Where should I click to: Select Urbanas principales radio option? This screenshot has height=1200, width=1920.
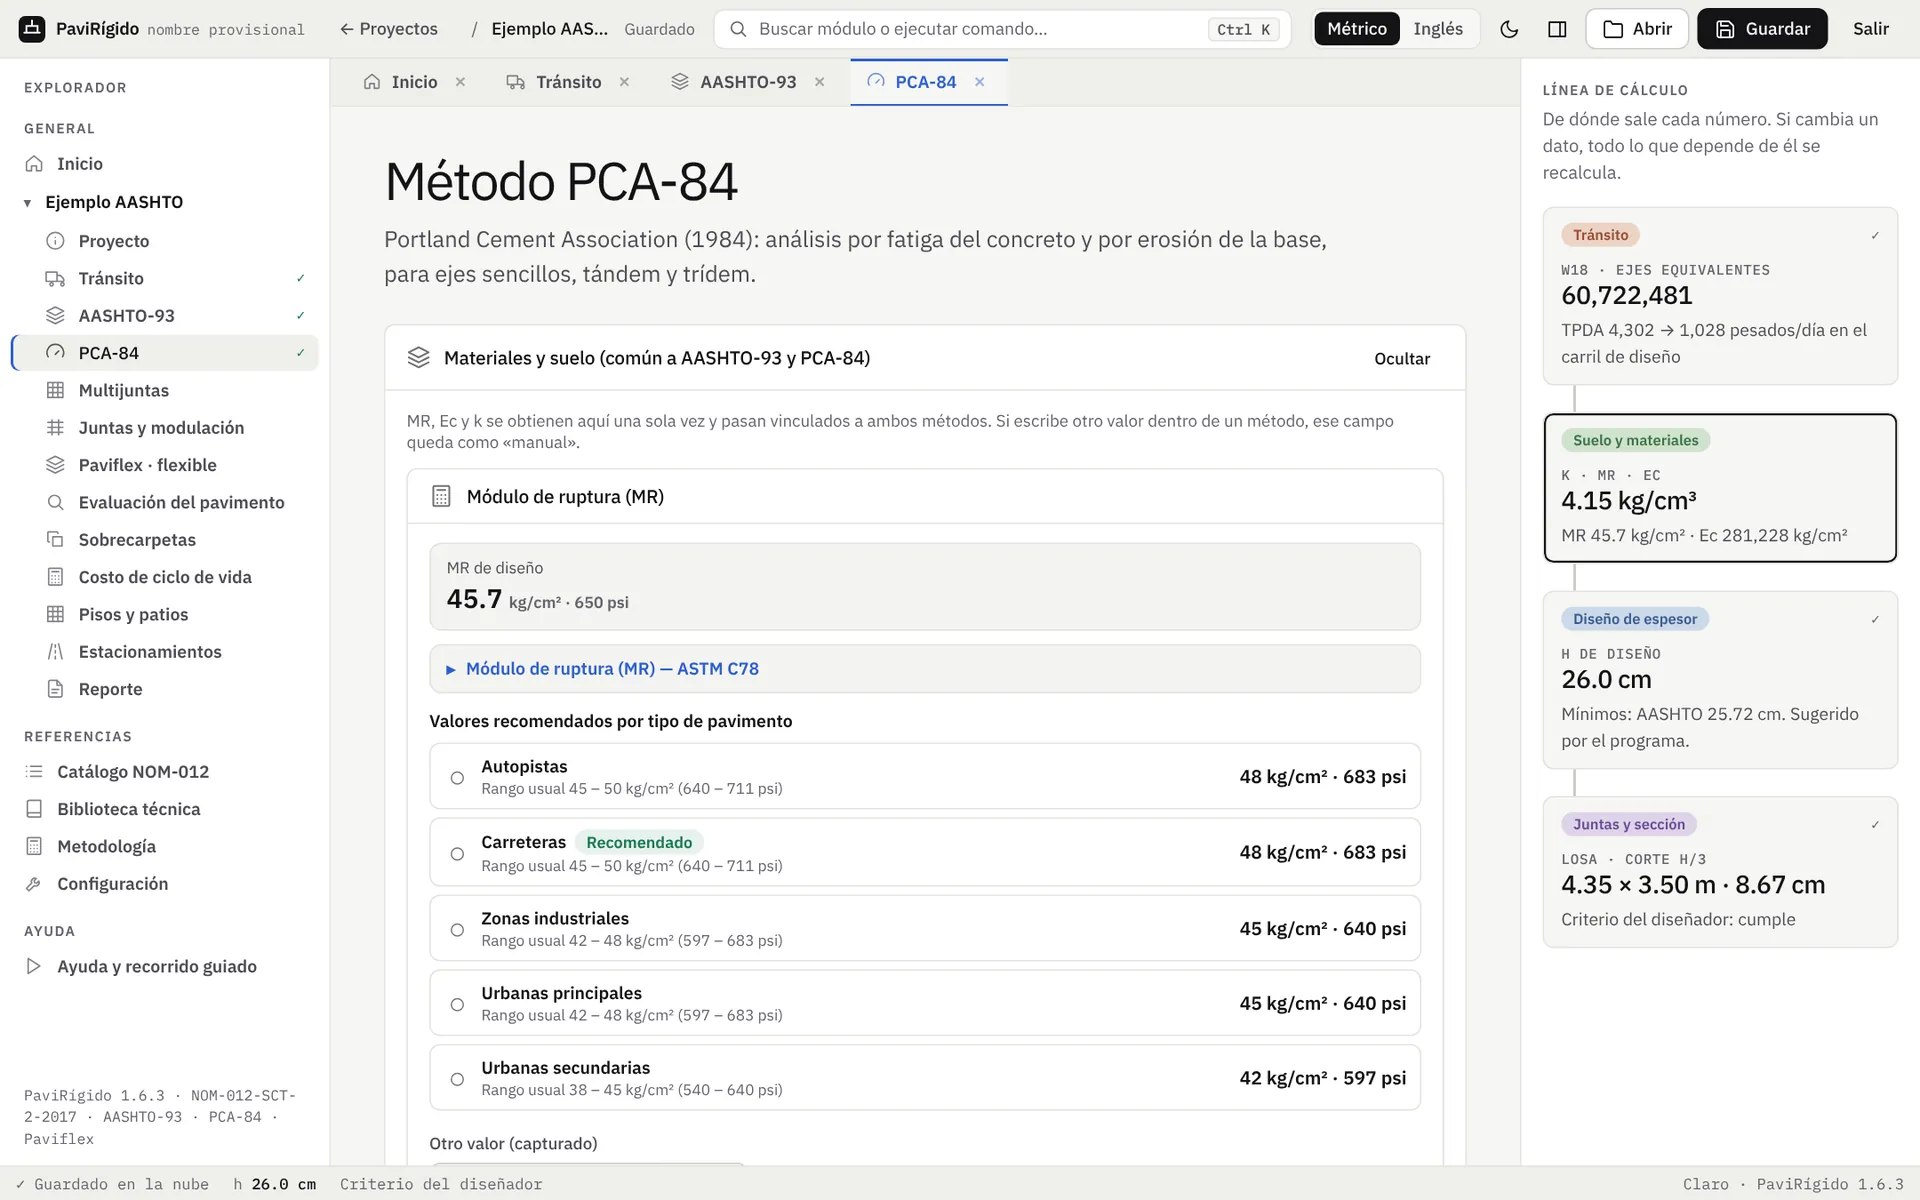click(457, 1004)
